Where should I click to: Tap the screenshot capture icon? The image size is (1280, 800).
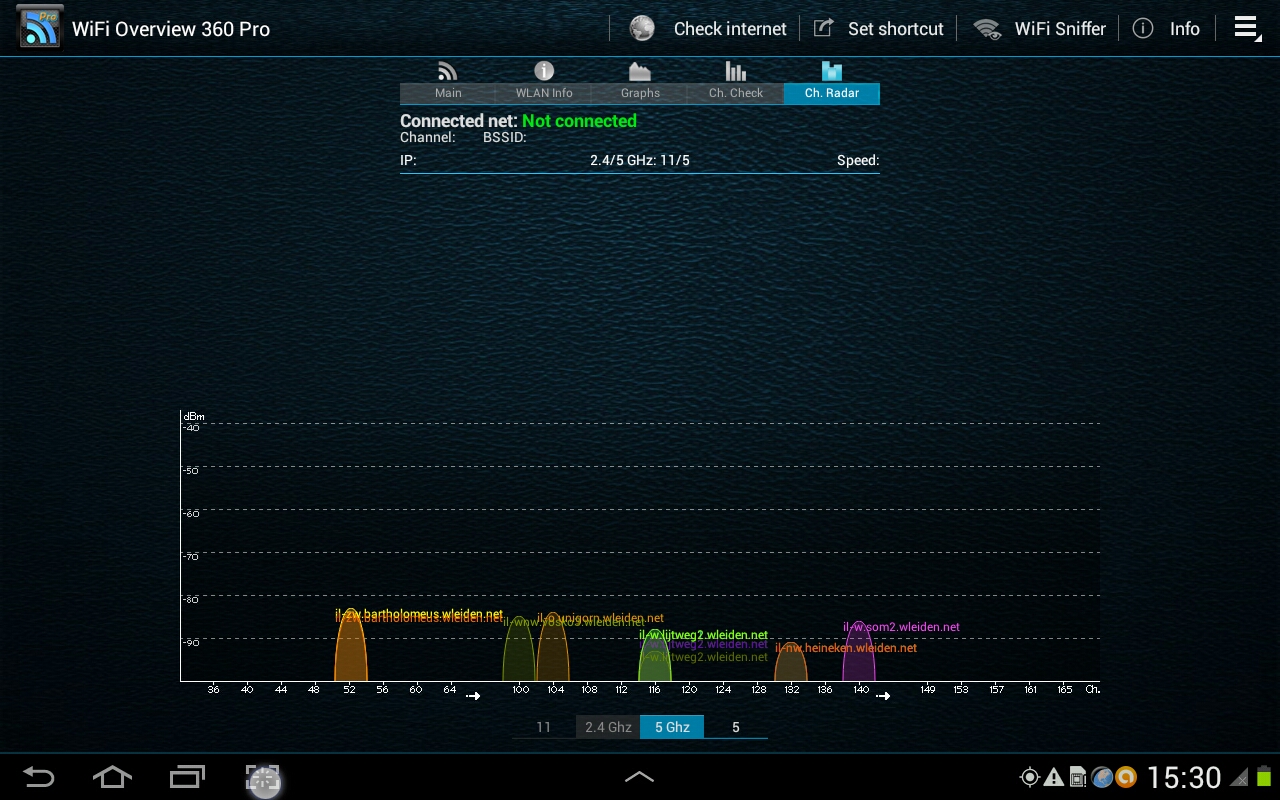click(x=263, y=779)
